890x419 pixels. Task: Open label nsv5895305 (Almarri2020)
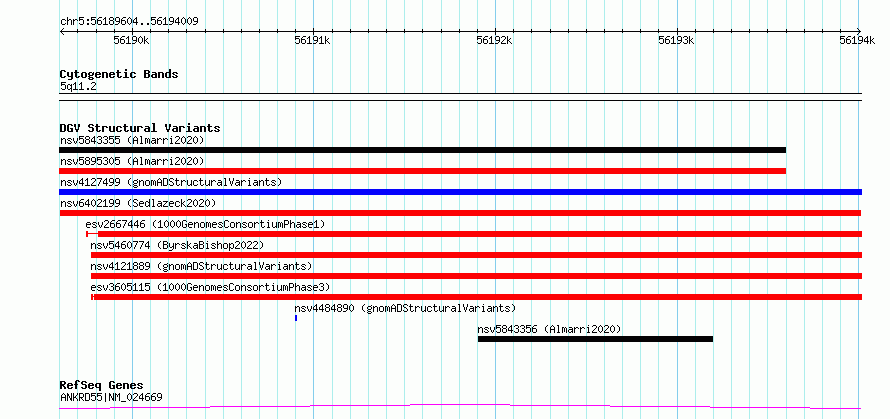coord(132,161)
